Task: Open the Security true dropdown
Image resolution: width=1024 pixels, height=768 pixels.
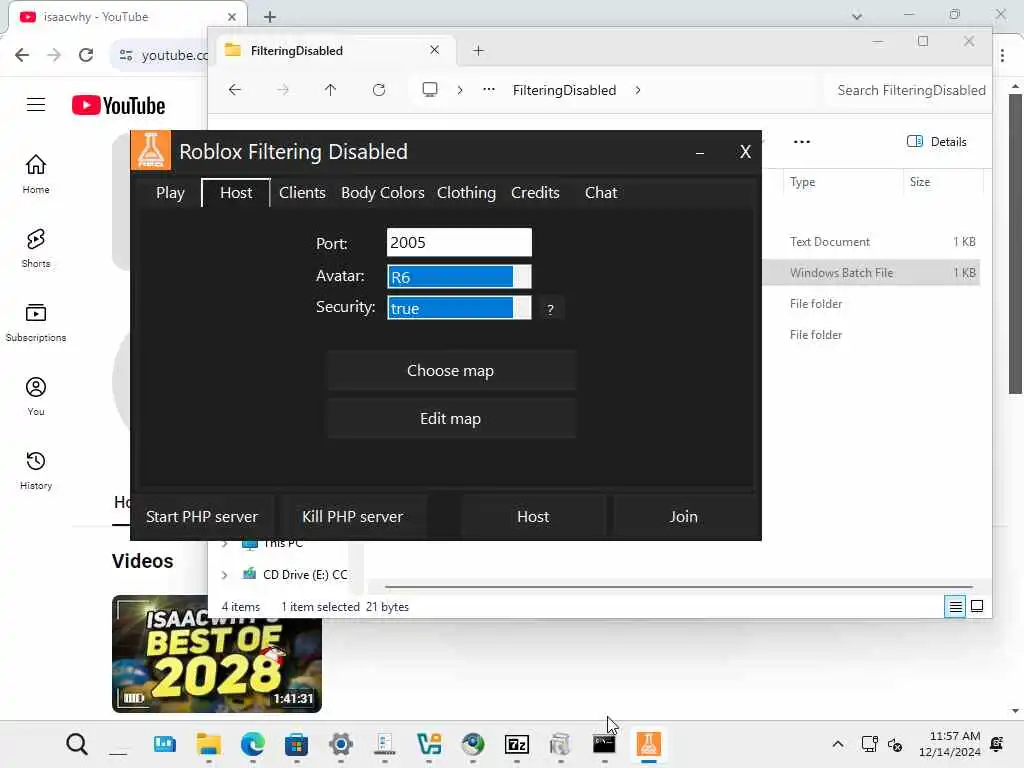Action: click(x=459, y=308)
